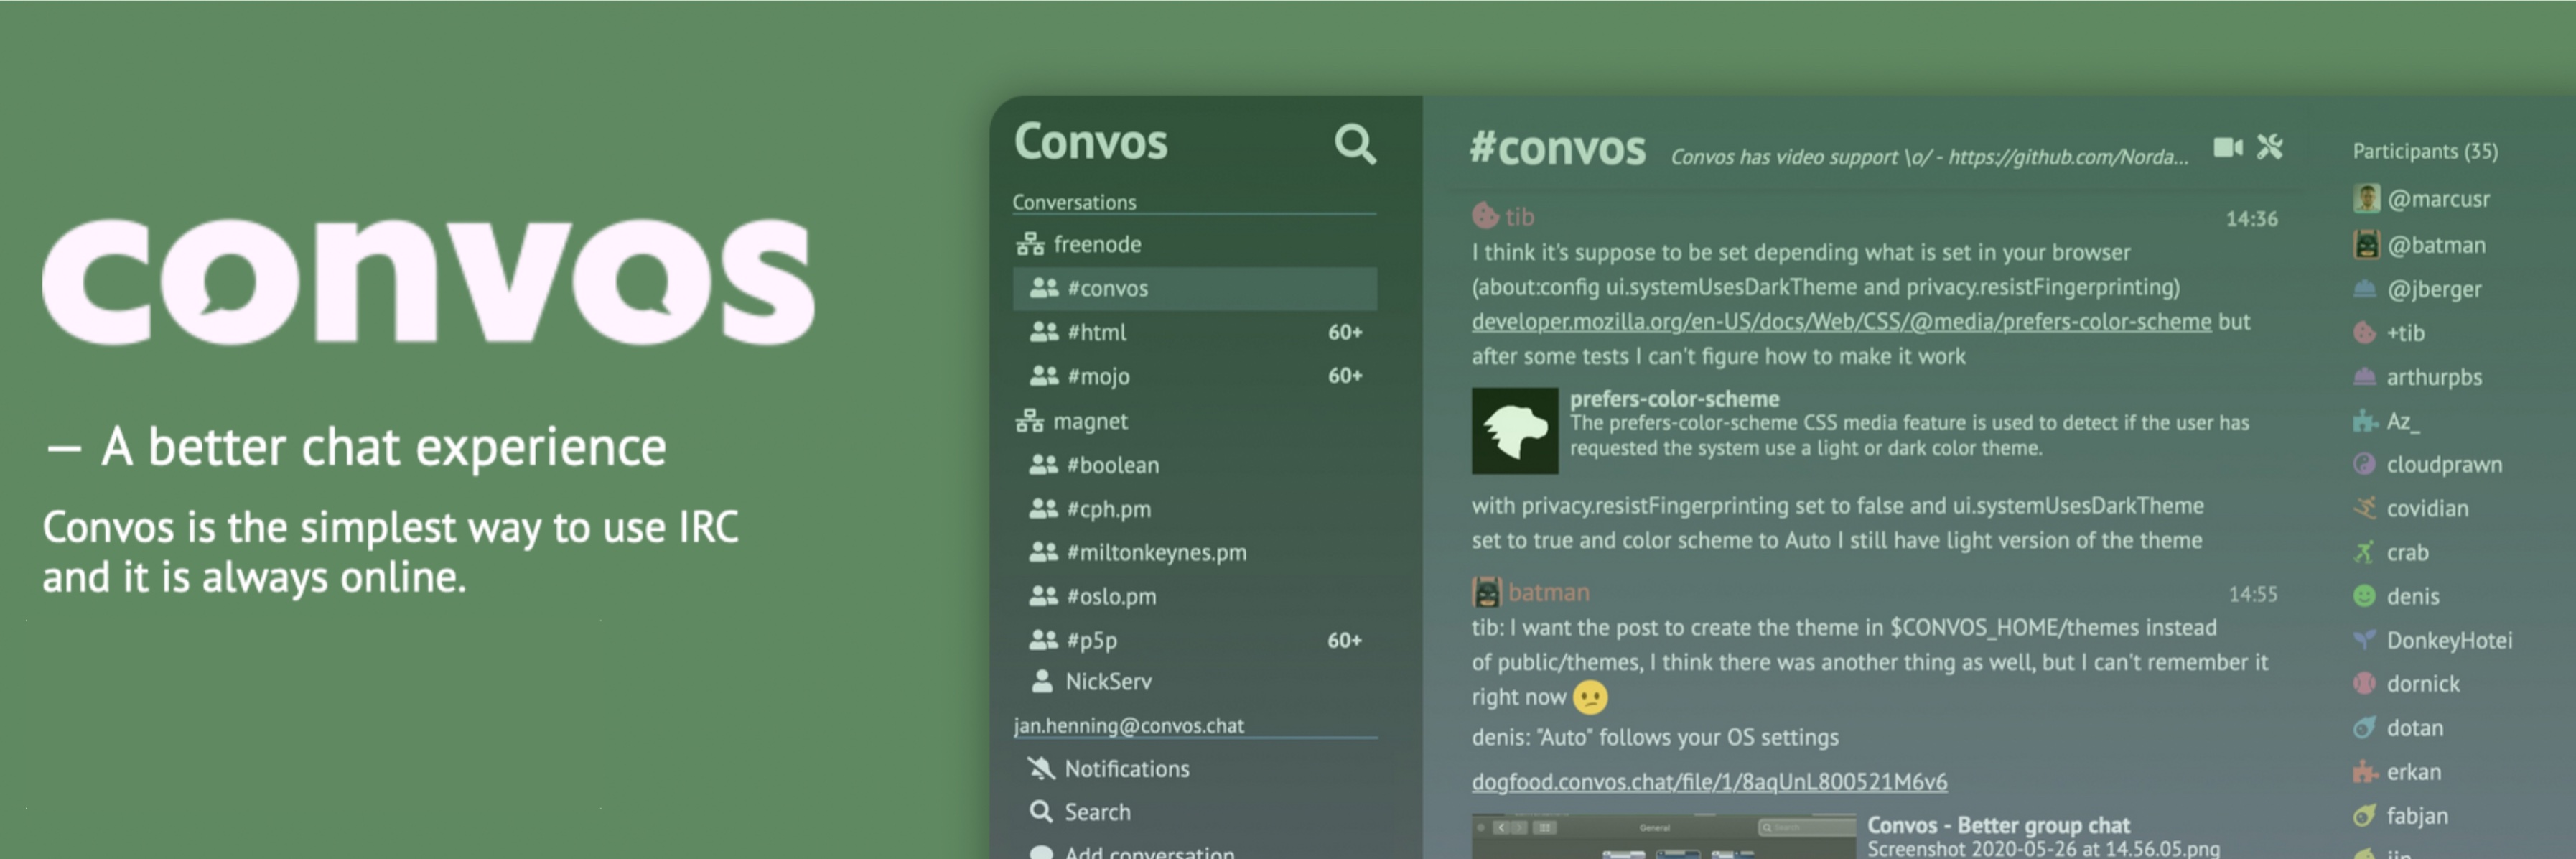Click the Search magnifier icon in sidebar
2576x859 pixels.
[x=1041, y=811]
